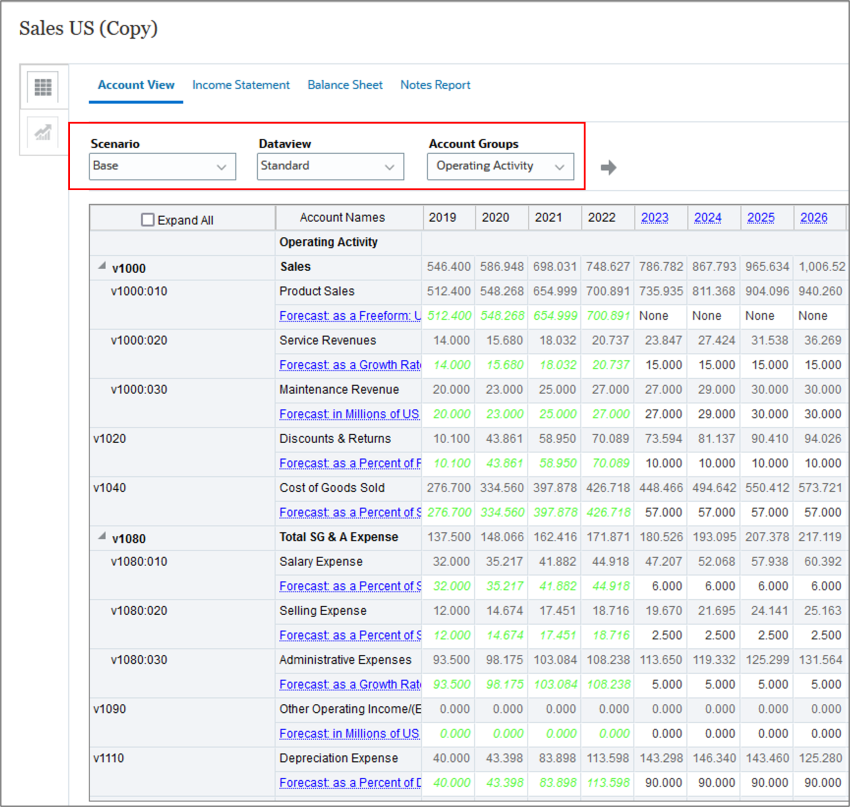Viewport: 850px width, 807px height.
Task: Collapse the v1080 Total SG & A Expense row
Action: [x=101, y=537]
